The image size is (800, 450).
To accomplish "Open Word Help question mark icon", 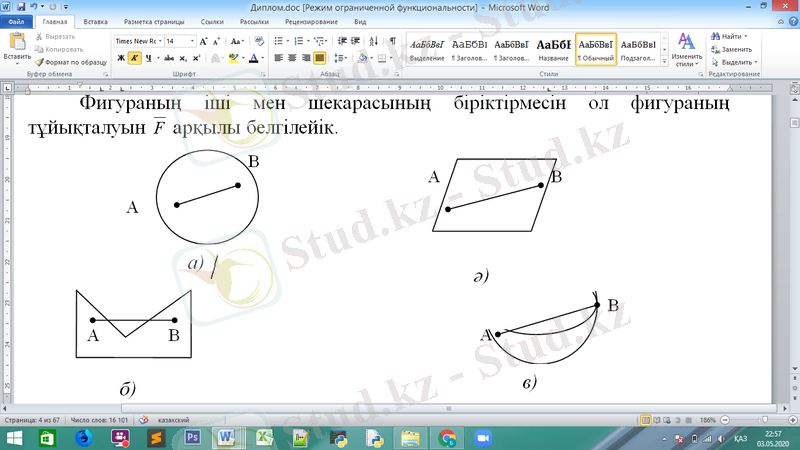I will [x=793, y=21].
